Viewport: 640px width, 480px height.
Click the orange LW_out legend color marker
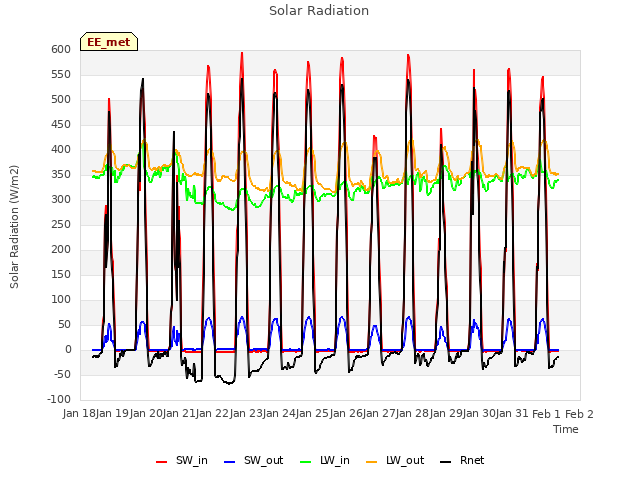point(372,462)
